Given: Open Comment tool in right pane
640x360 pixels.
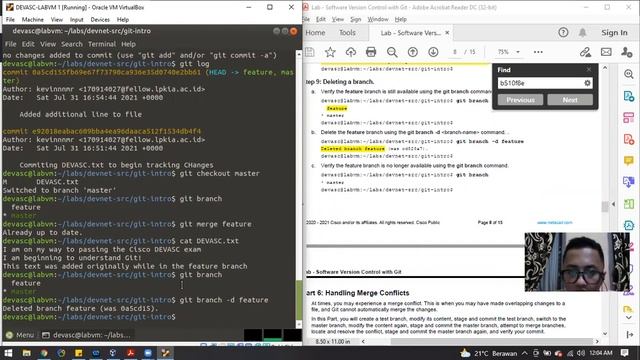Looking at the screenshot, I should pyautogui.click(x=629, y=160).
